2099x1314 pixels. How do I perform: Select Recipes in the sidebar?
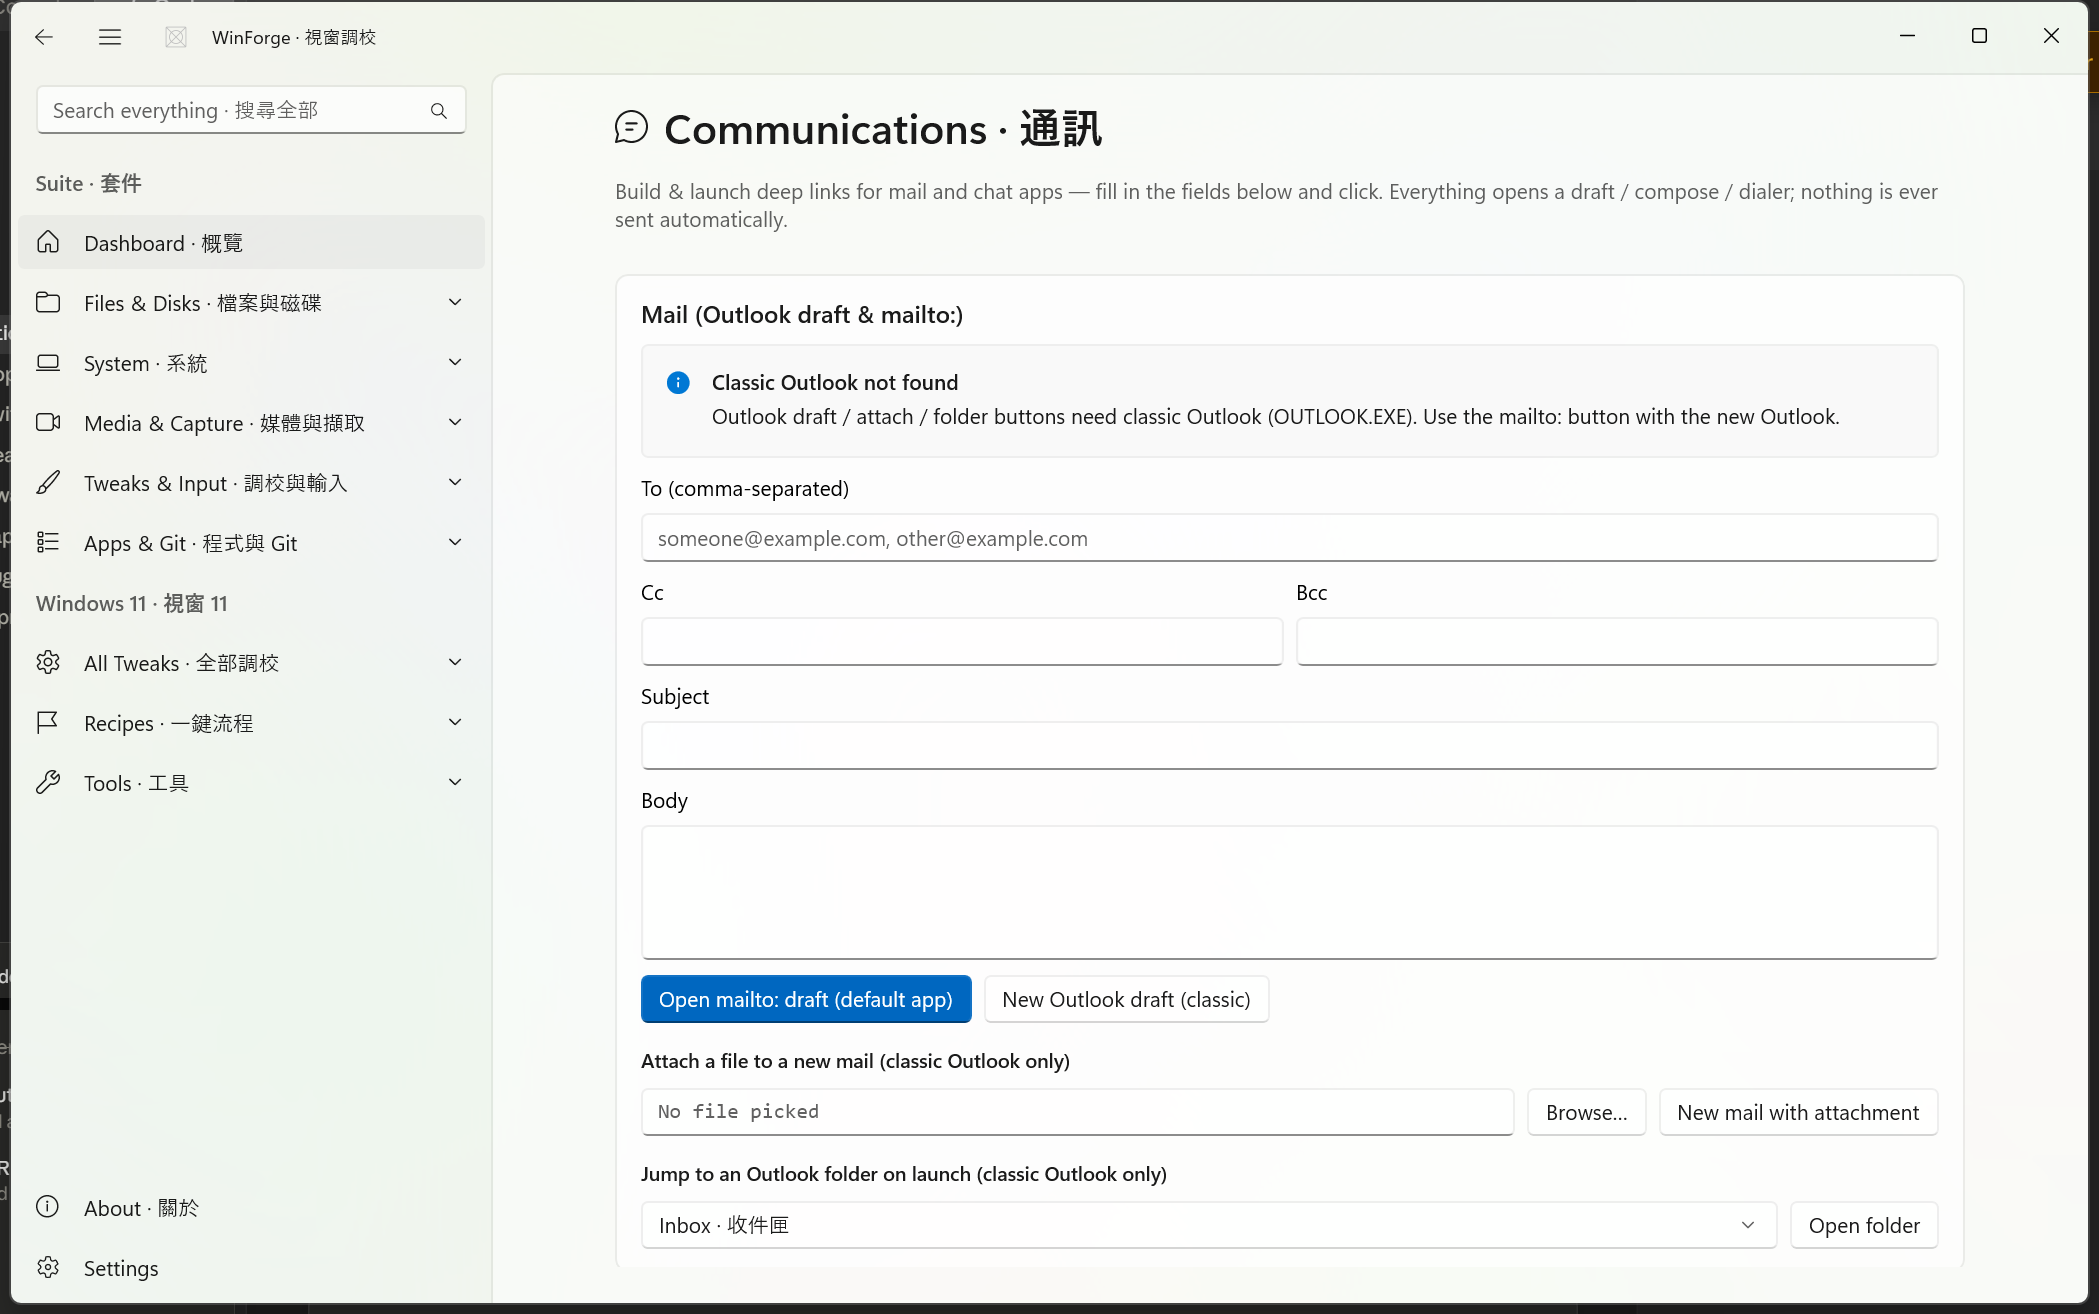tap(251, 723)
